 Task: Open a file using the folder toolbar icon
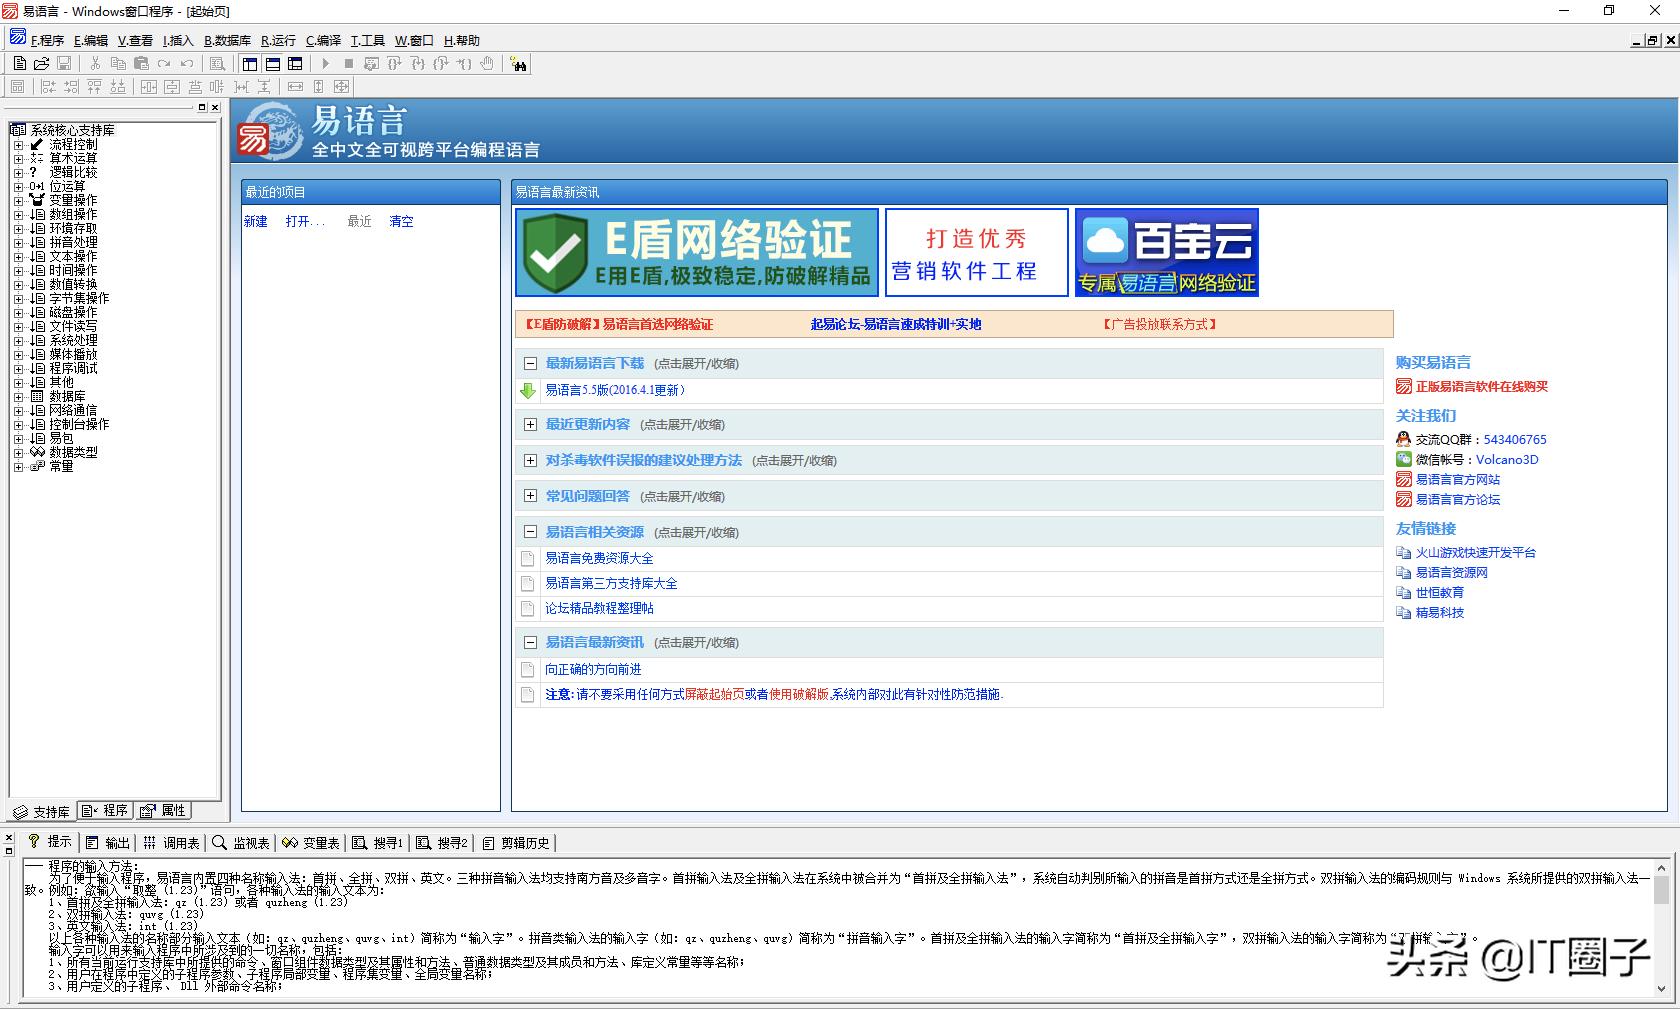point(42,63)
